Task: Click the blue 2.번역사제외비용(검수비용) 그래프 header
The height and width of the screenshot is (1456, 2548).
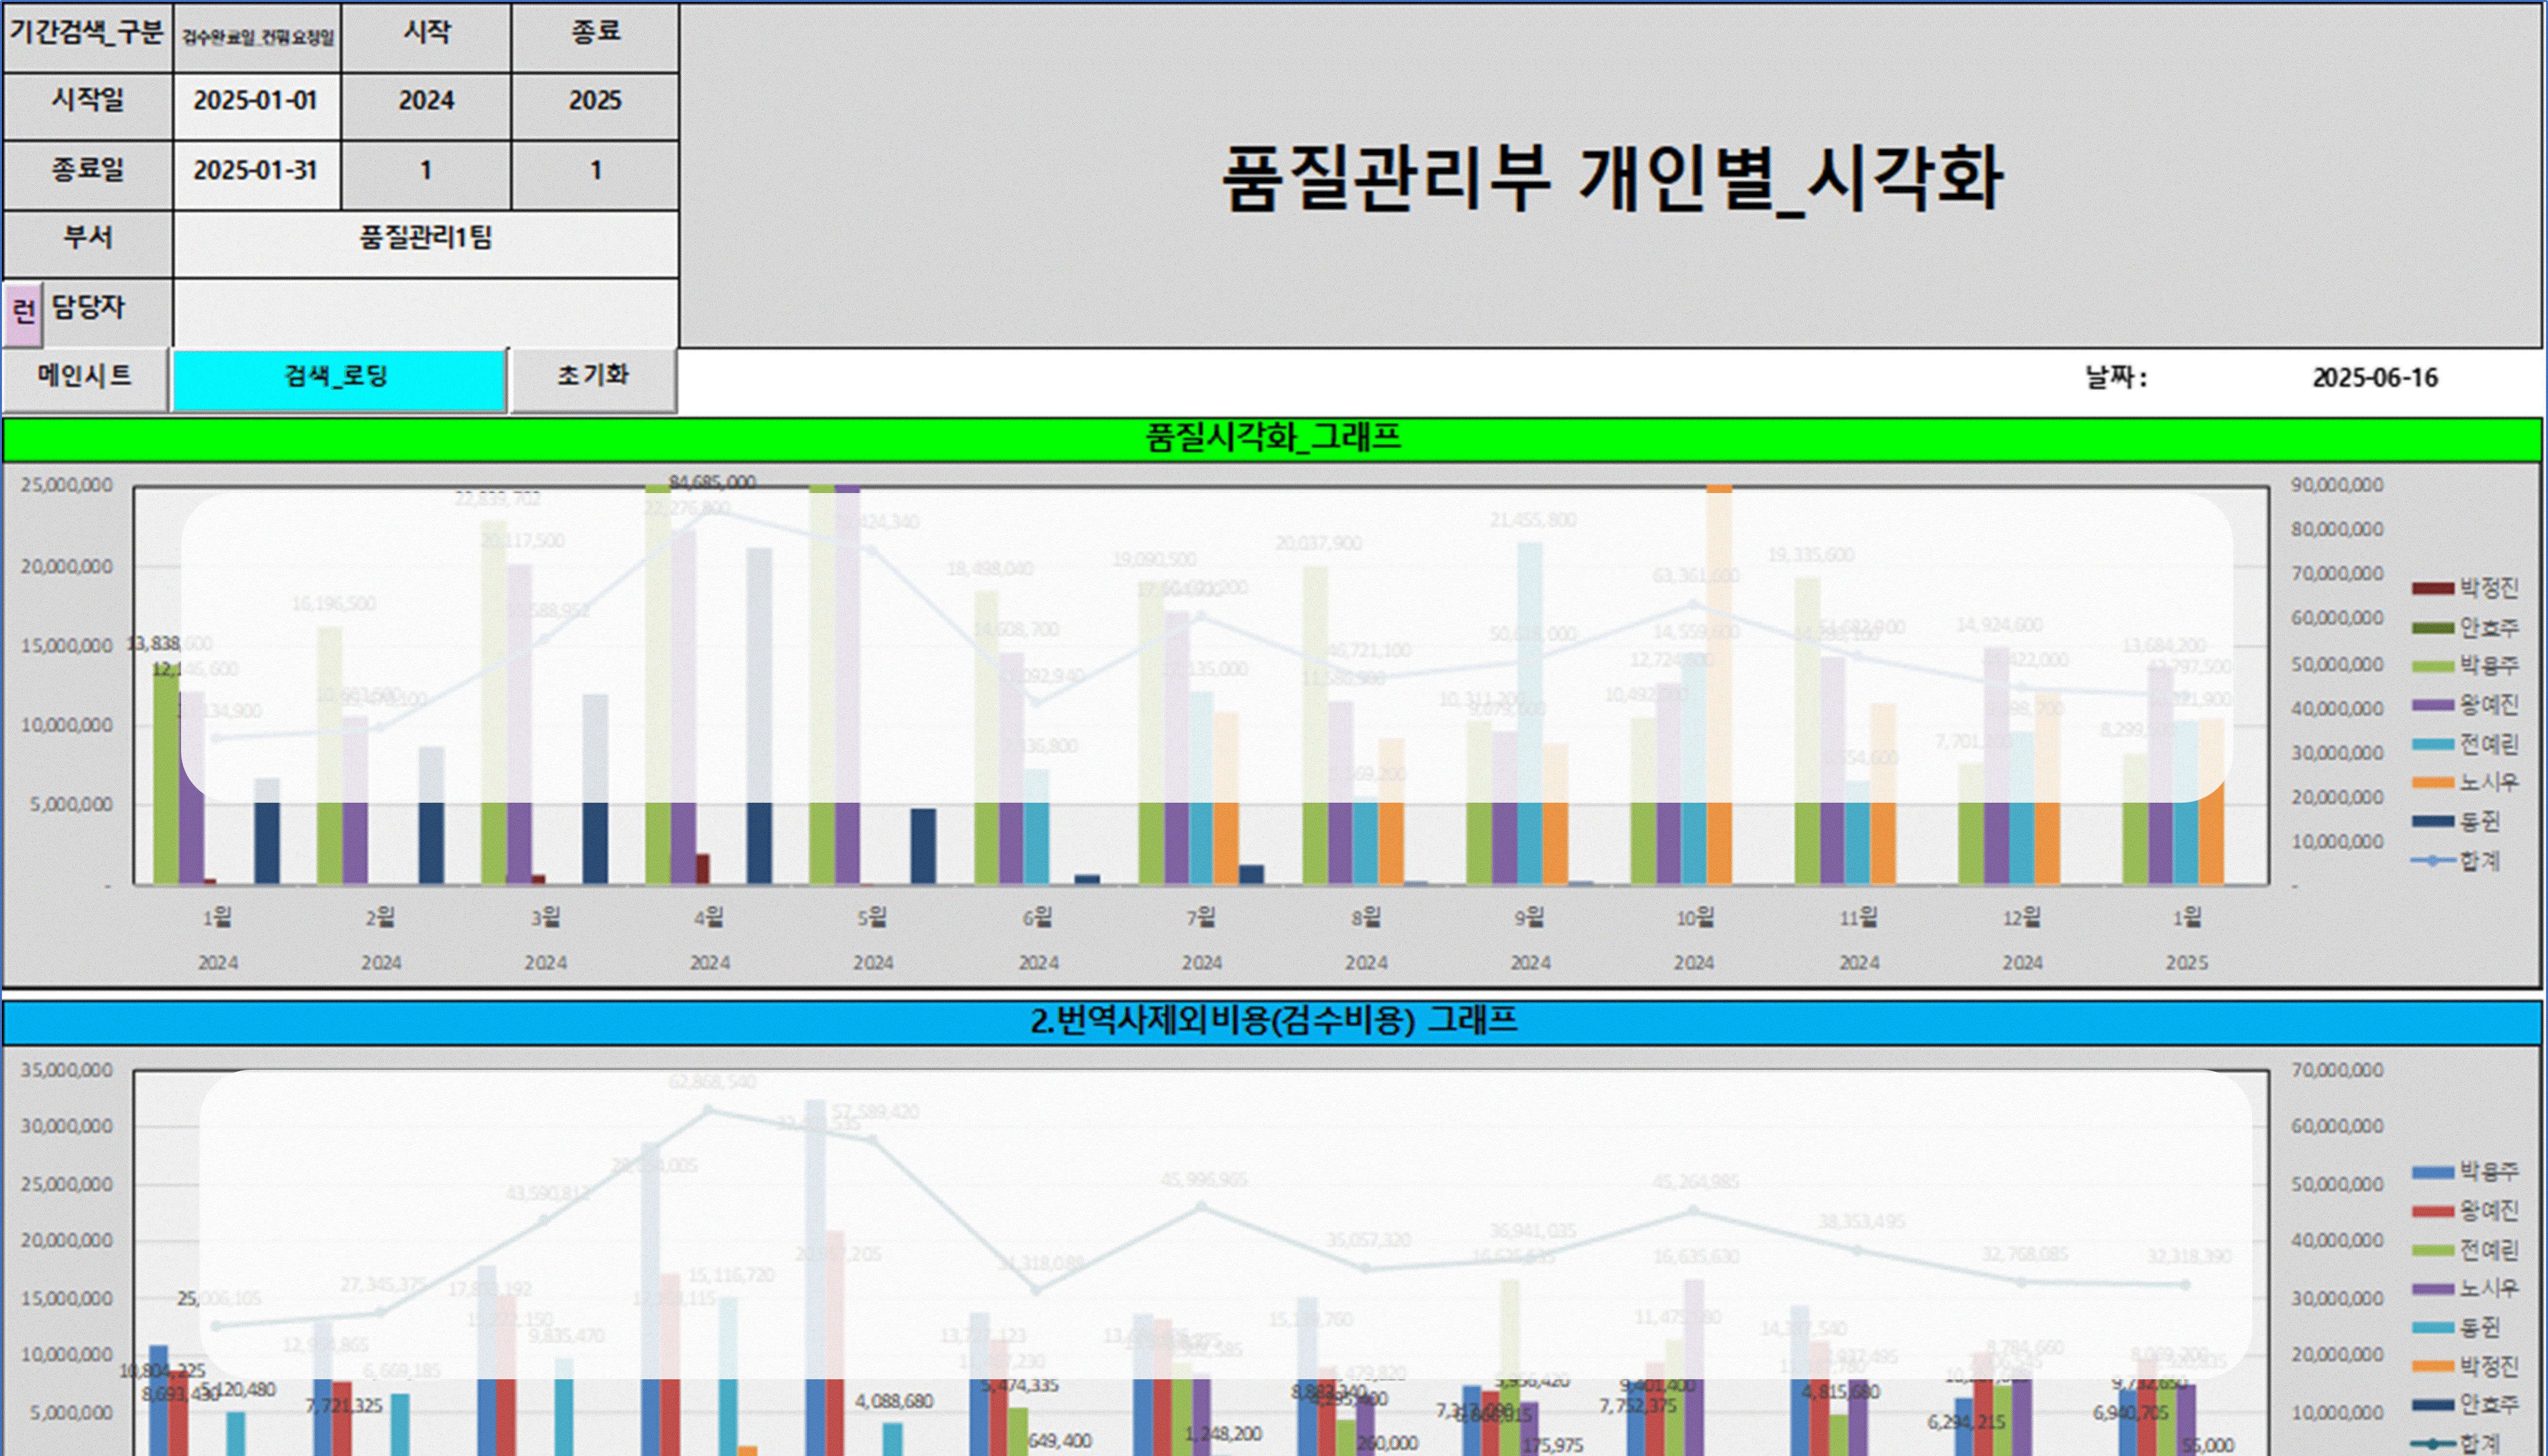Action: pyautogui.click(x=1272, y=1023)
